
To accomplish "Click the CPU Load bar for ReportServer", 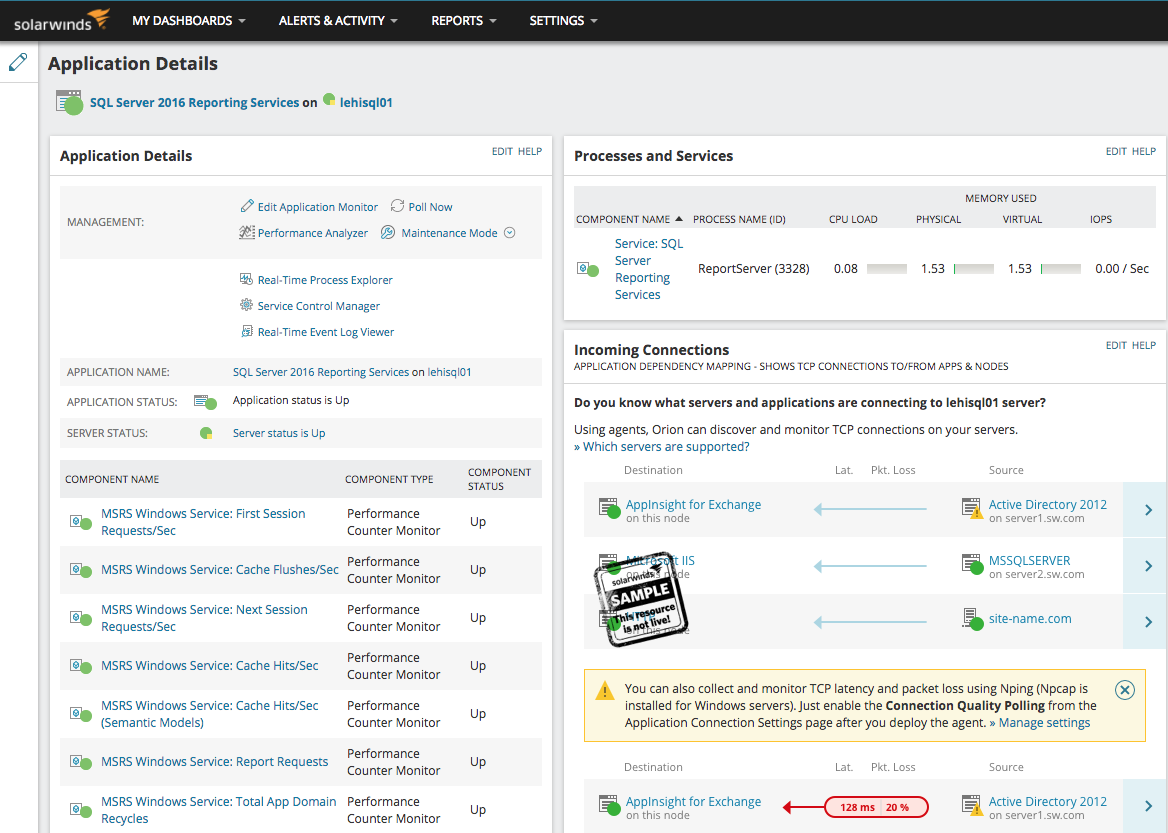I will (886, 269).
